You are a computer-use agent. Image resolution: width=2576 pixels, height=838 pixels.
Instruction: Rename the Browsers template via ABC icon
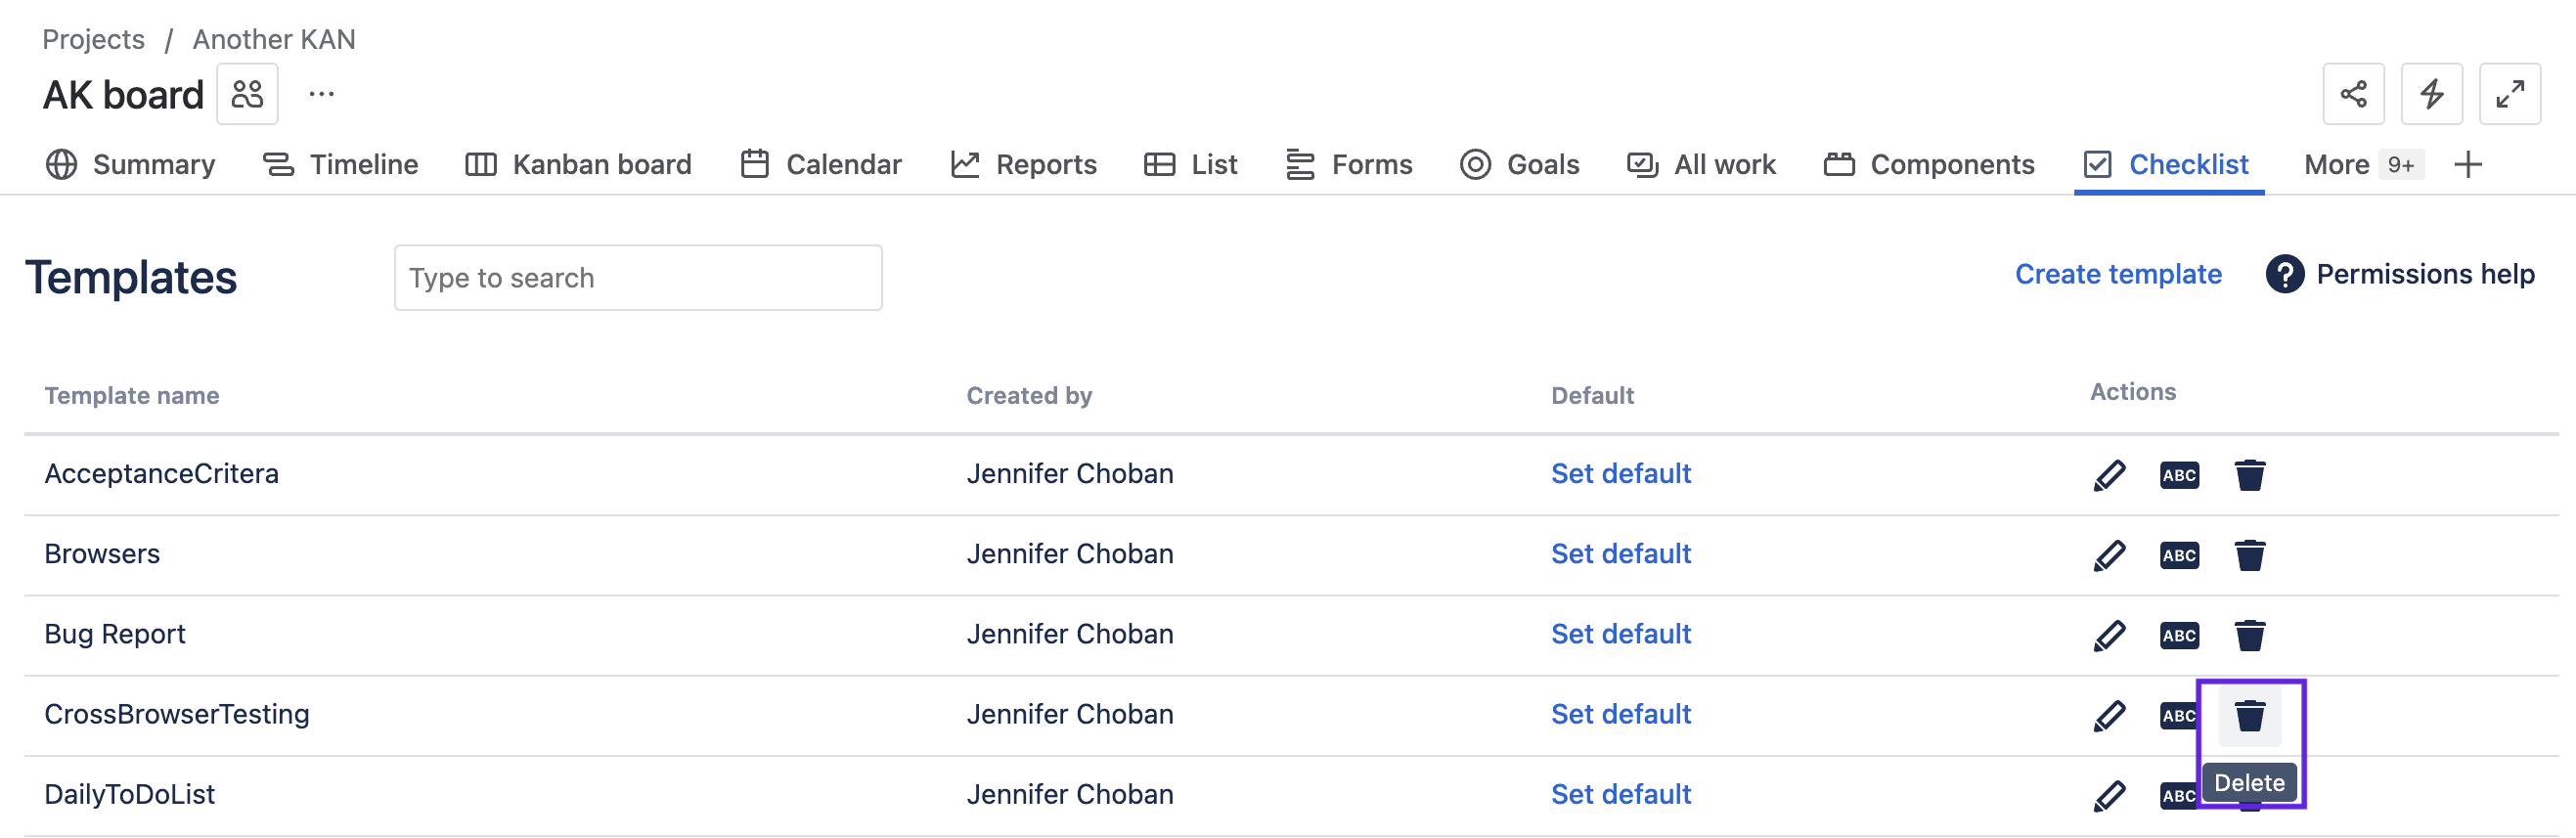click(x=2179, y=555)
